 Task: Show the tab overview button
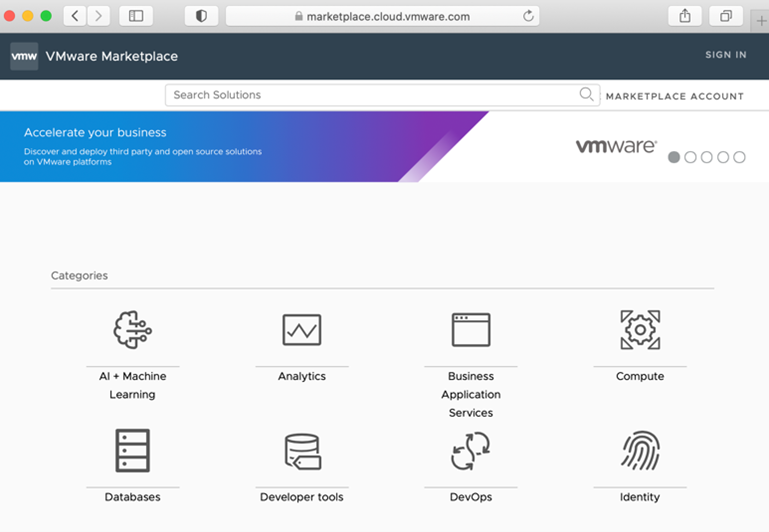[726, 16]
